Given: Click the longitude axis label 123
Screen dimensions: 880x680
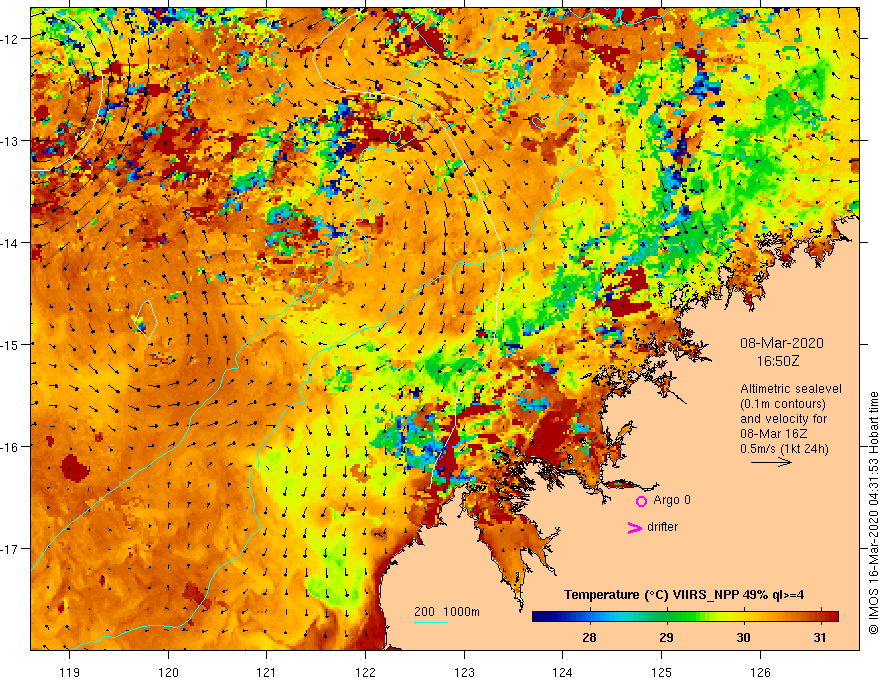Looking at the screenshot, I should [464, 672].
